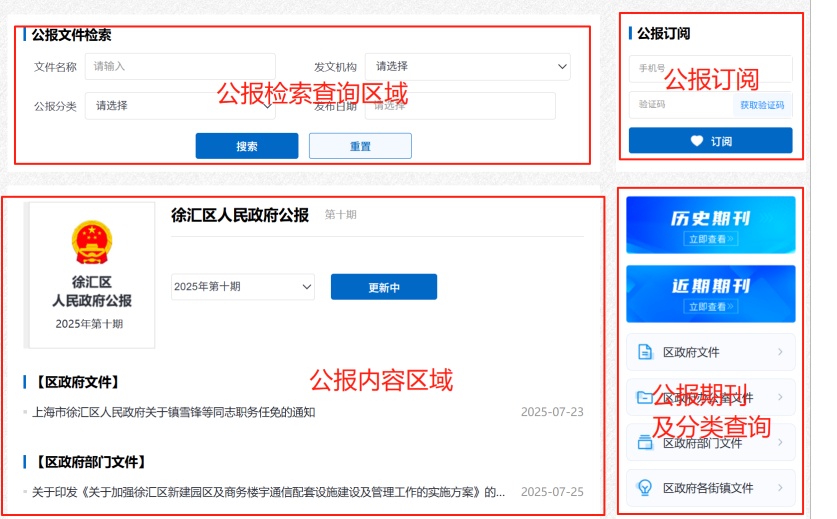Click the 区政府部门文件 icon
837x519 pixels.
645,443
